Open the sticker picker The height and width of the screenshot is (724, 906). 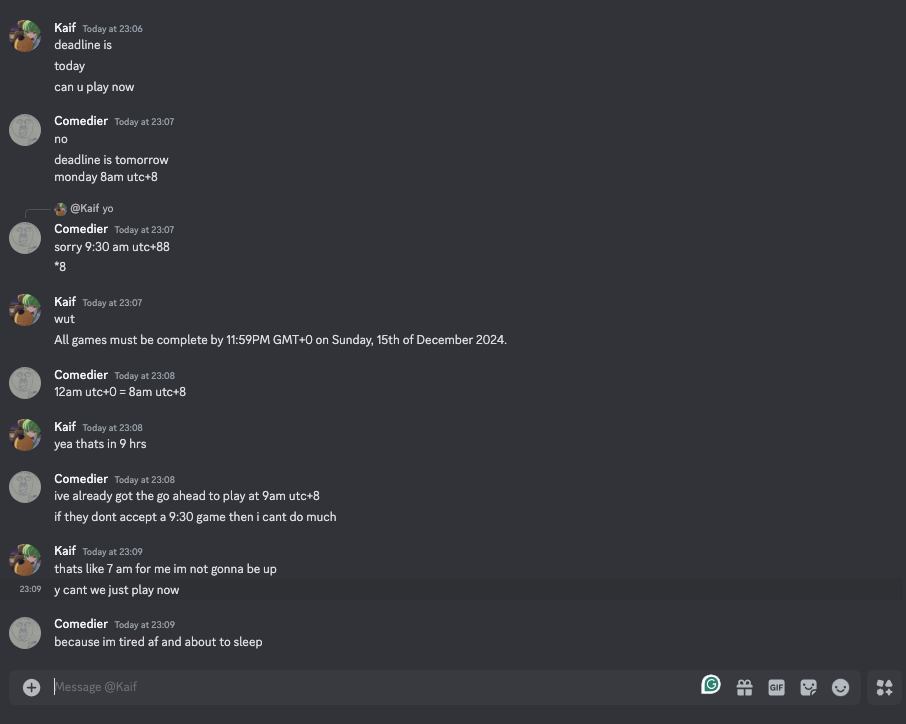(808, 687)
